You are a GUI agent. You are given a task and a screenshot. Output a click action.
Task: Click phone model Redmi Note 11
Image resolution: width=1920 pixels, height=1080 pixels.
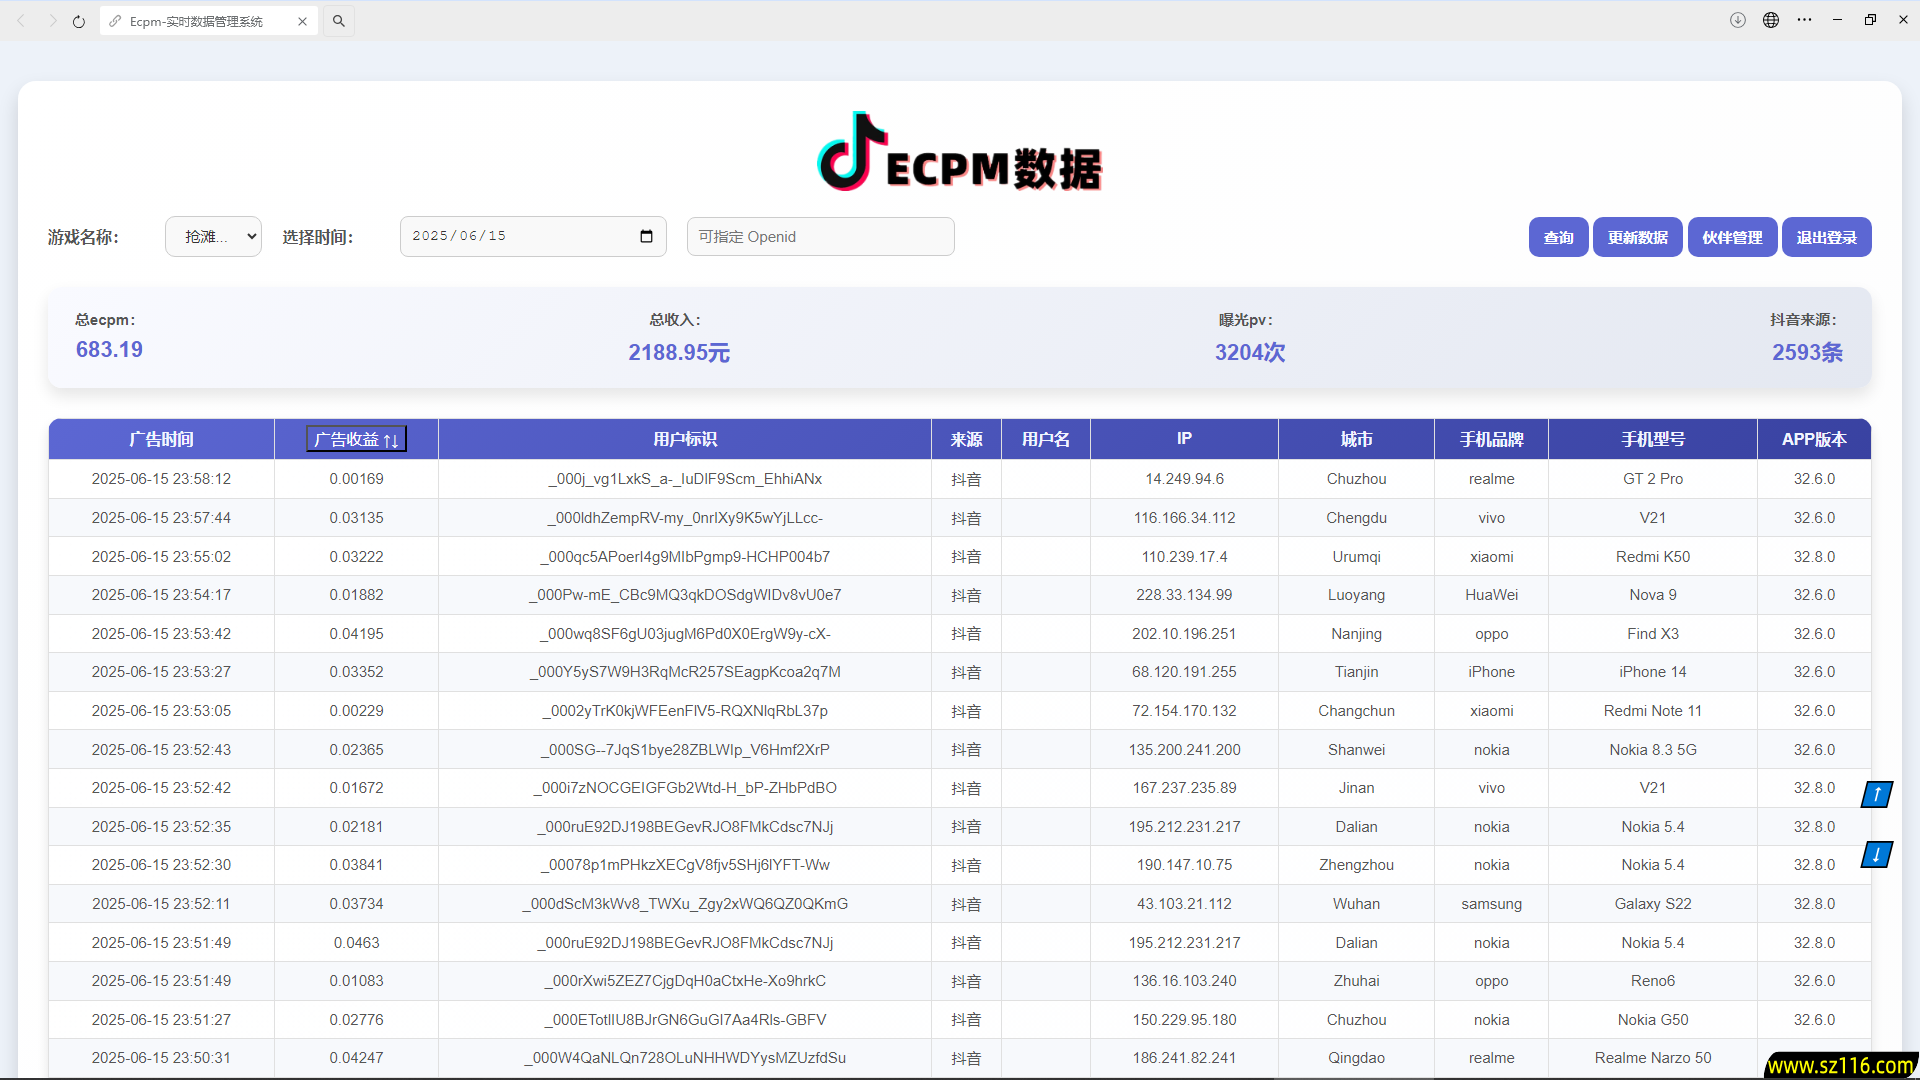pos(1653,711)
